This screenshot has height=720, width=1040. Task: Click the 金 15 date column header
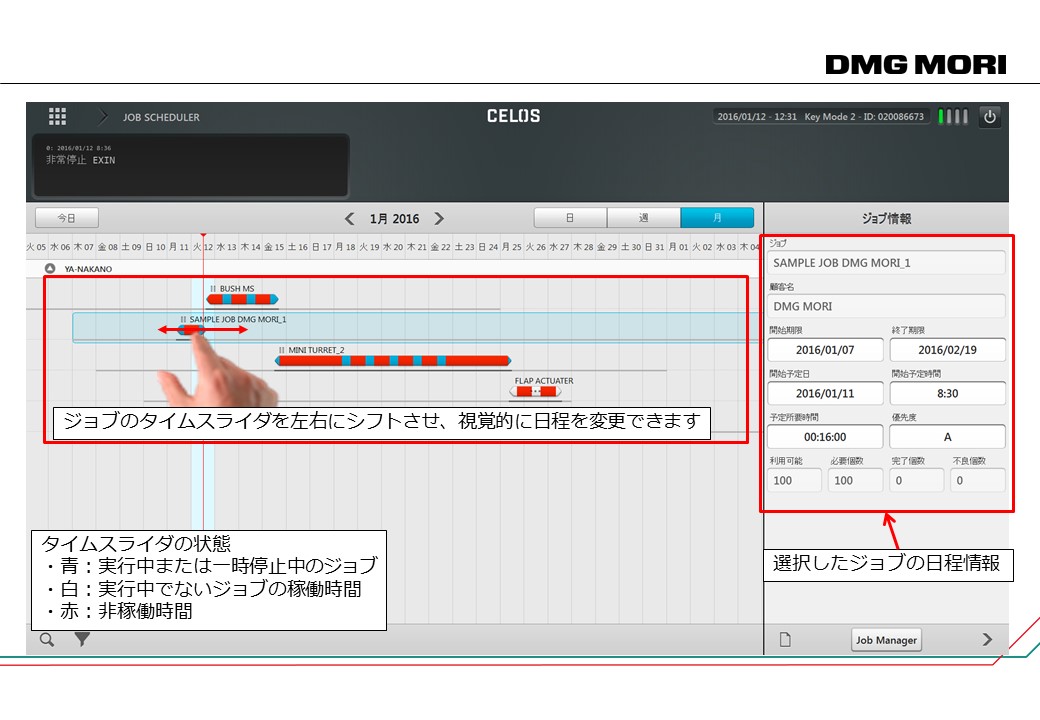[x=274, y=247]
